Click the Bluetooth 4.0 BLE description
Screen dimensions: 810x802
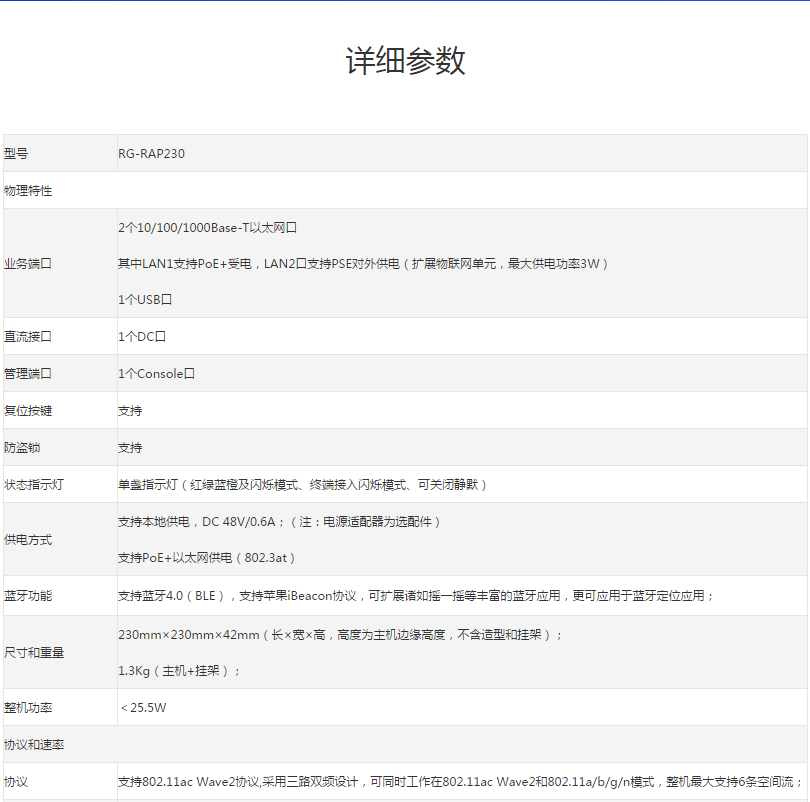416,596
